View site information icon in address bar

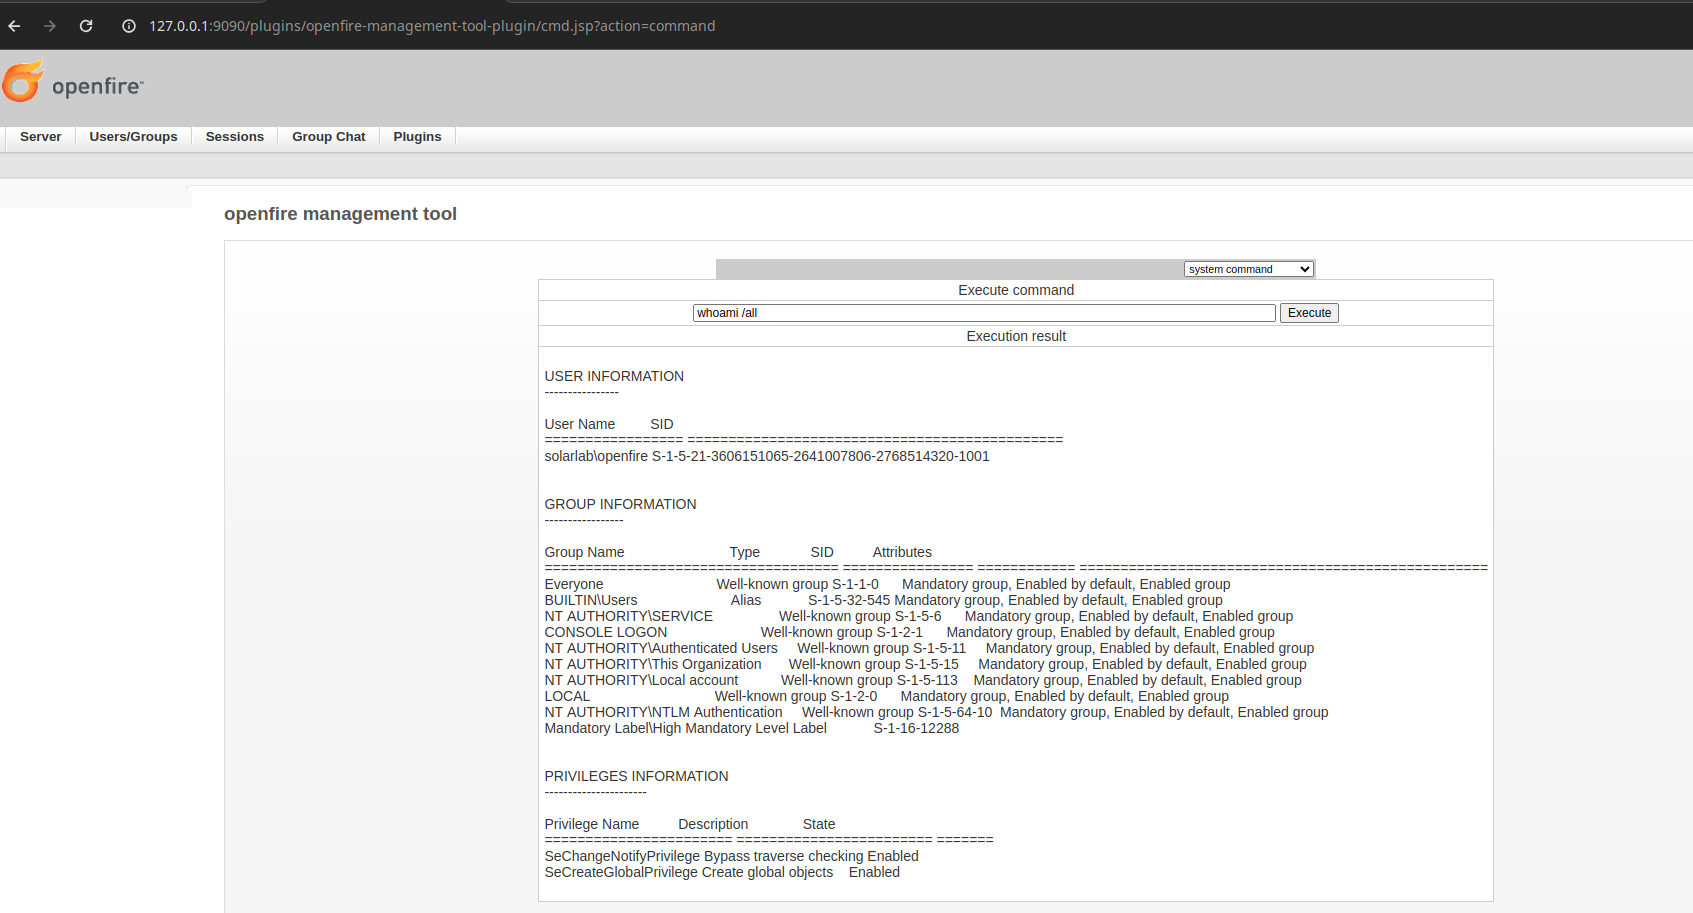pyautogui.click(x=129, y=26)
